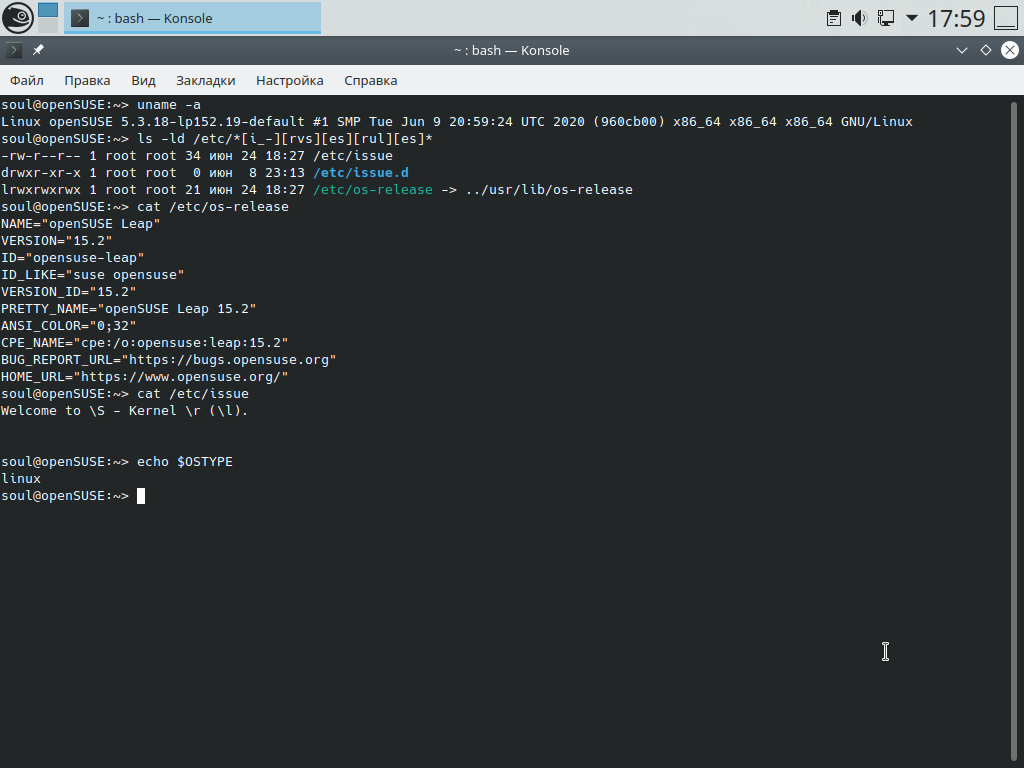The image size is (1024, 768).
Task: Click the 'uname -a' command line
Action: 101,104
